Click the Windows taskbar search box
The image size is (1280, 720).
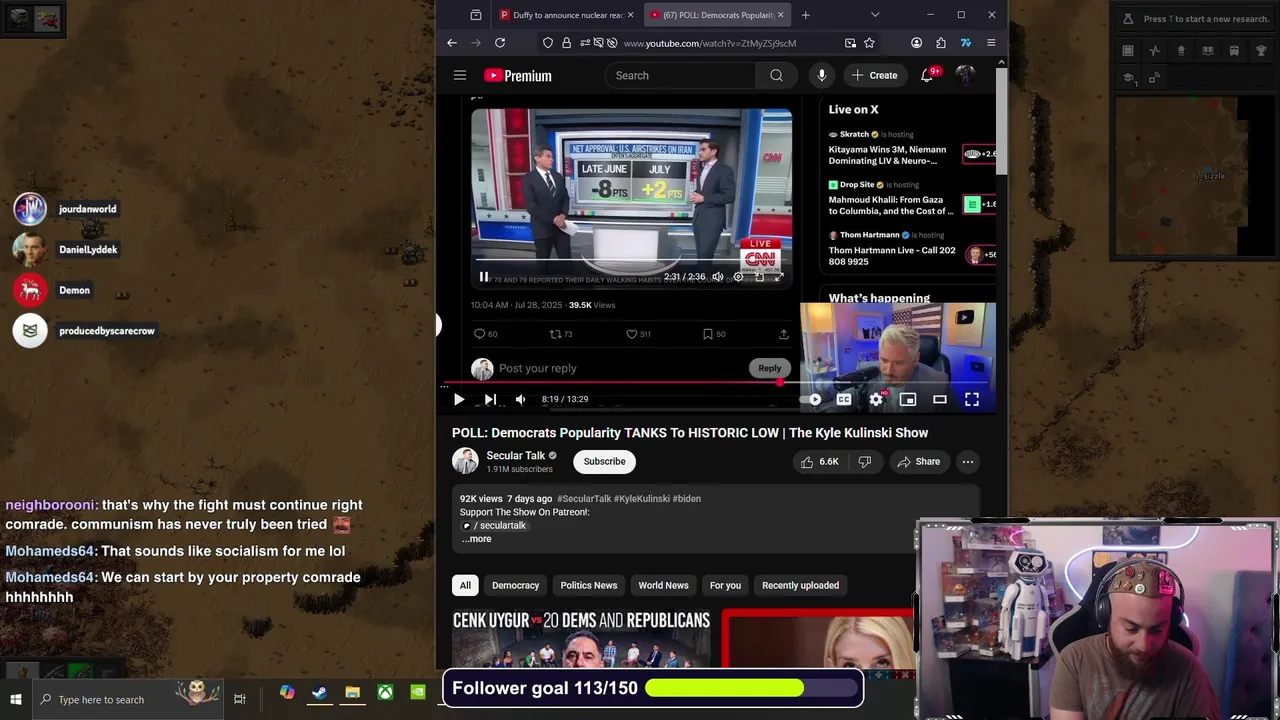130,699
